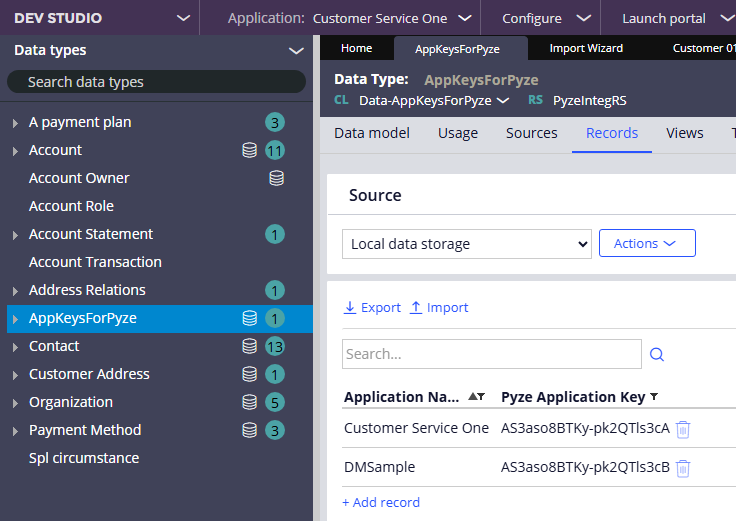Screen dimensions: 736x521
Task: Click the search magnifier icon
Action: click(x=657, y=354)
